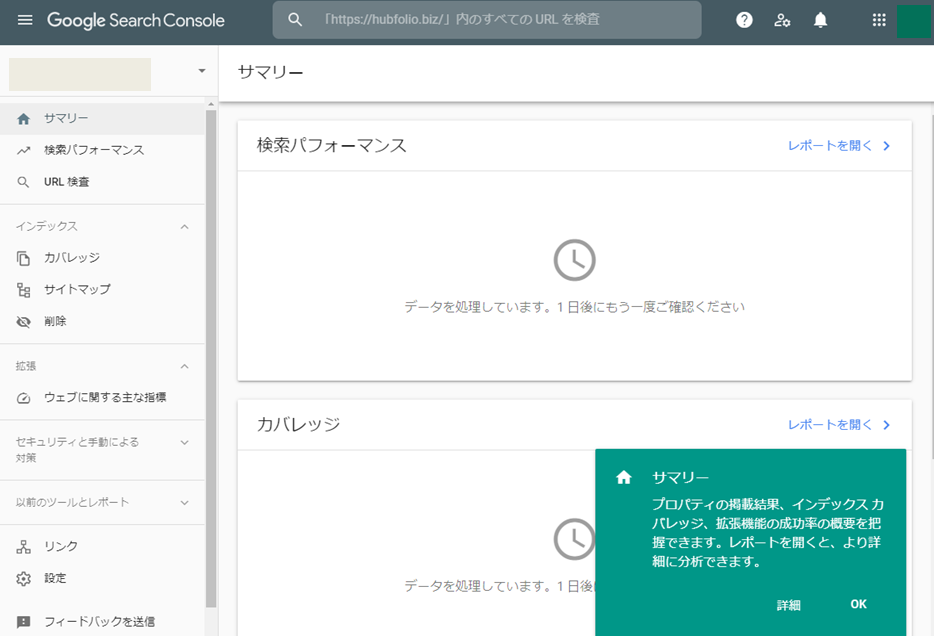Dismiss the tooltip with OK
The height and width of the screenshot is (636, 934).
click(858, 604)
